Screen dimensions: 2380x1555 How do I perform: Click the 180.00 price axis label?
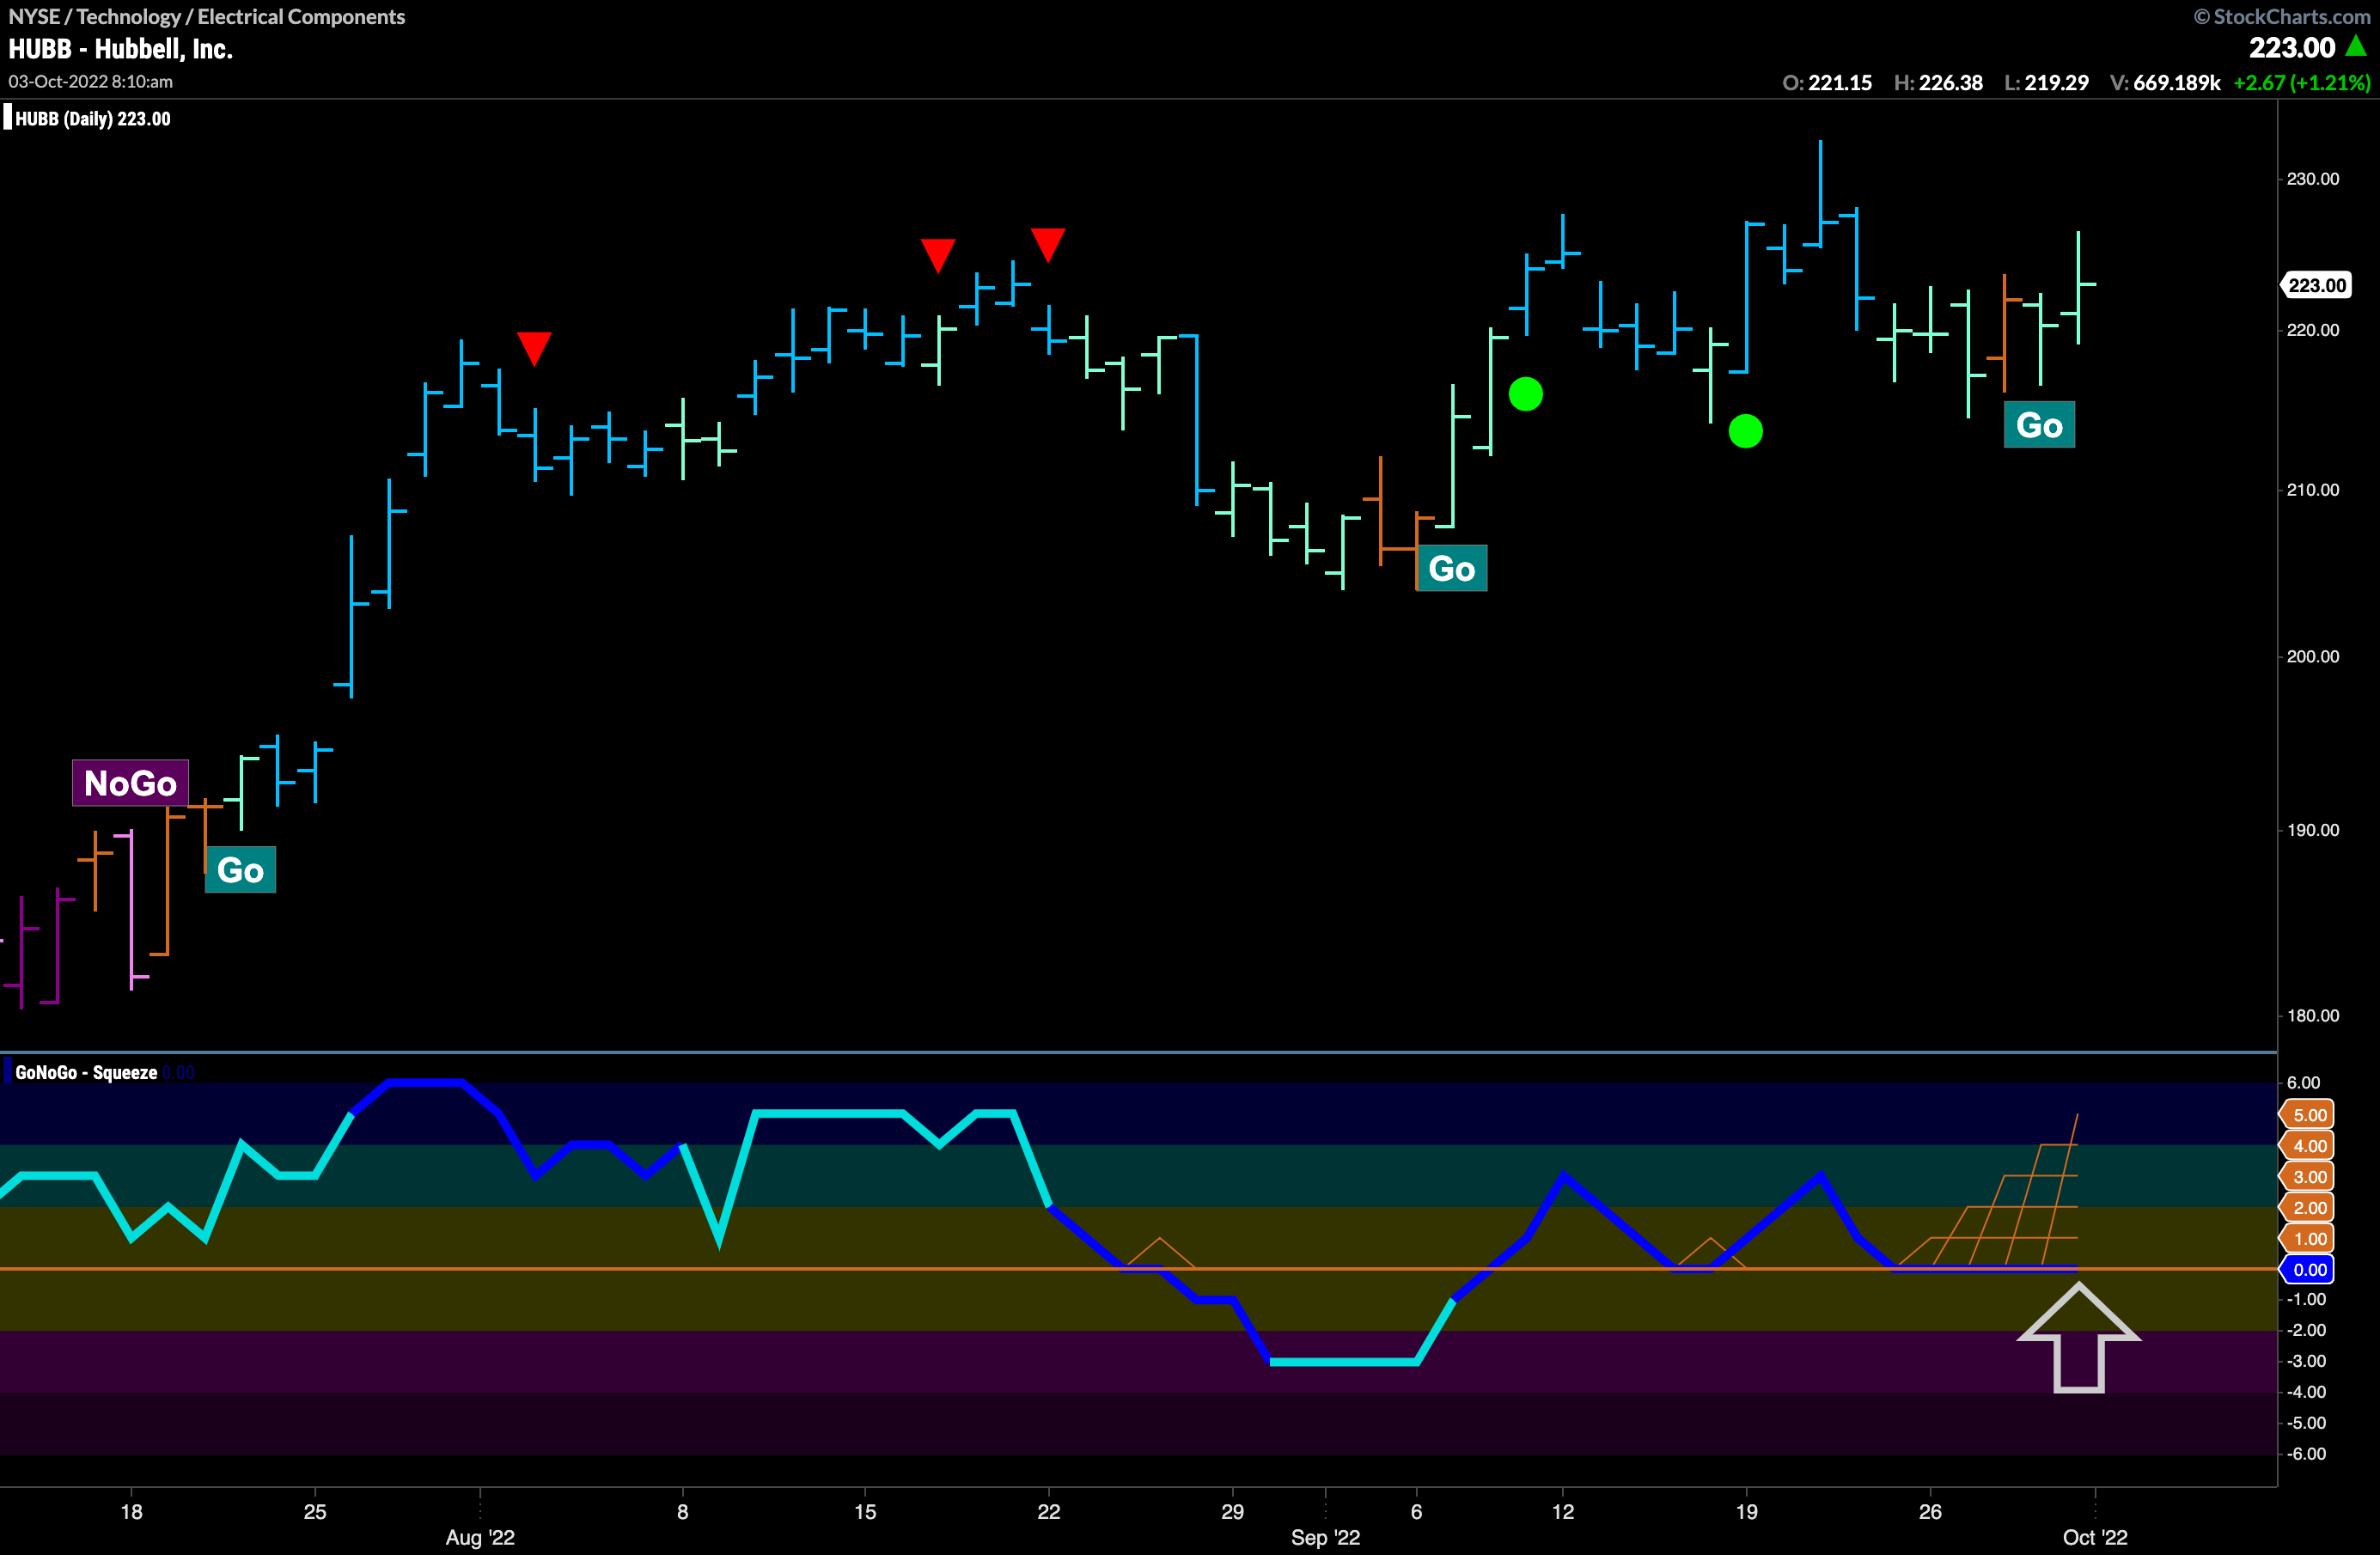click(2313, 1016)
